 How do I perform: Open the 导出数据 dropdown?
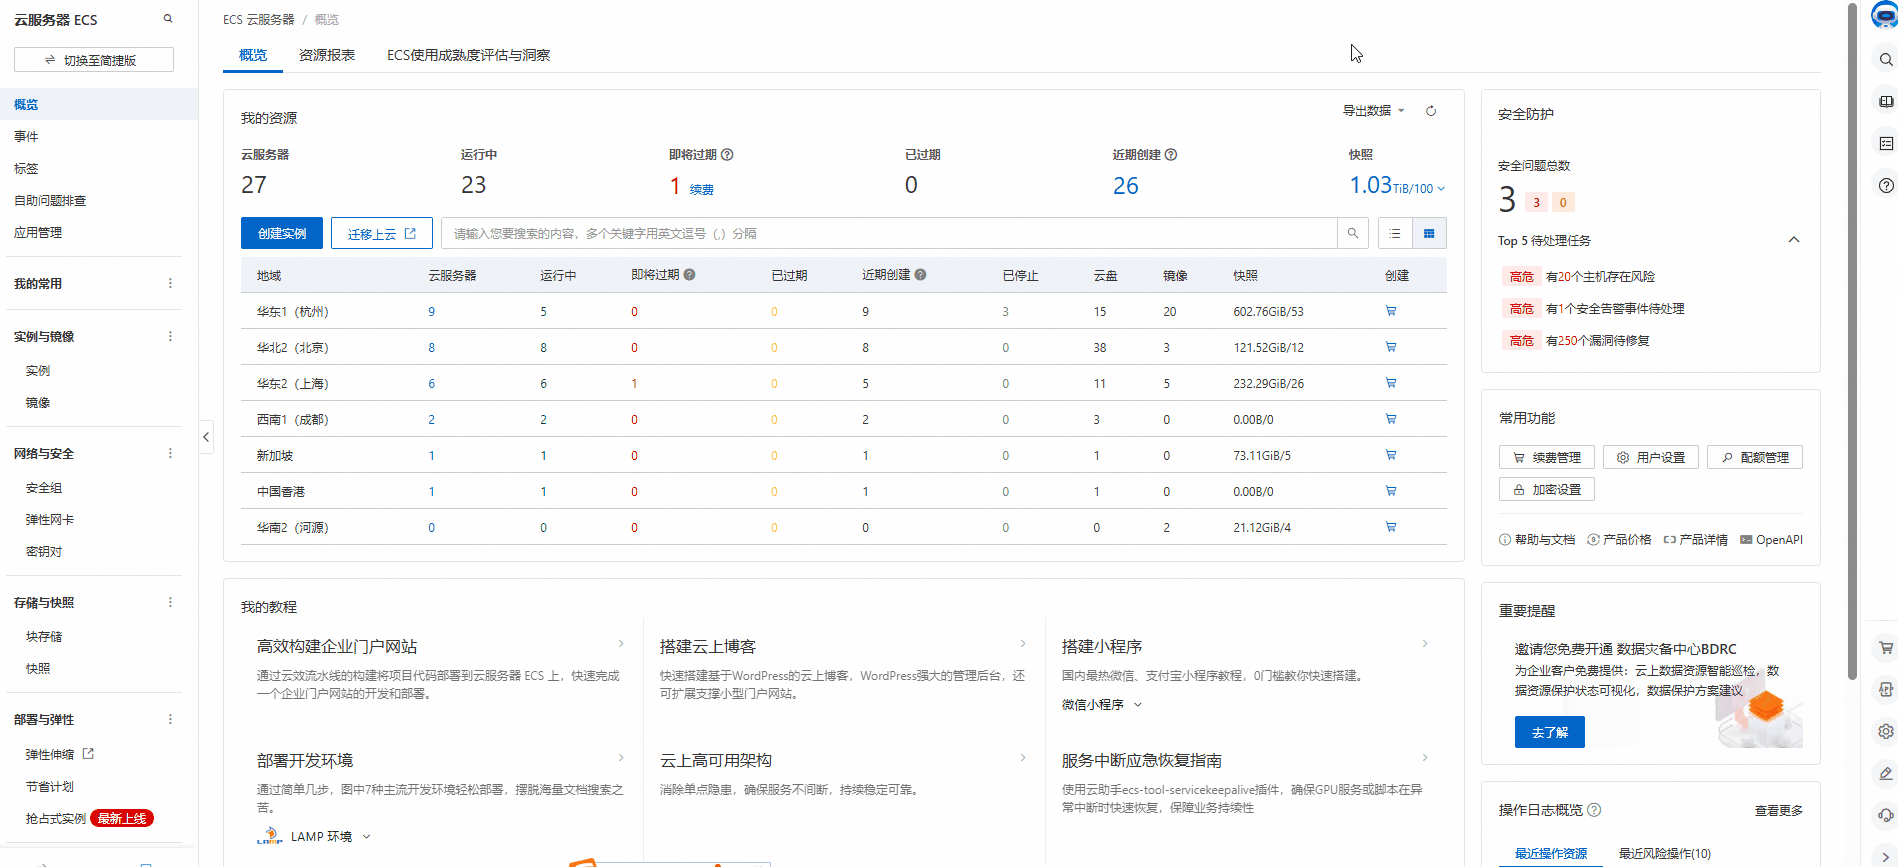coord(1373,111)
